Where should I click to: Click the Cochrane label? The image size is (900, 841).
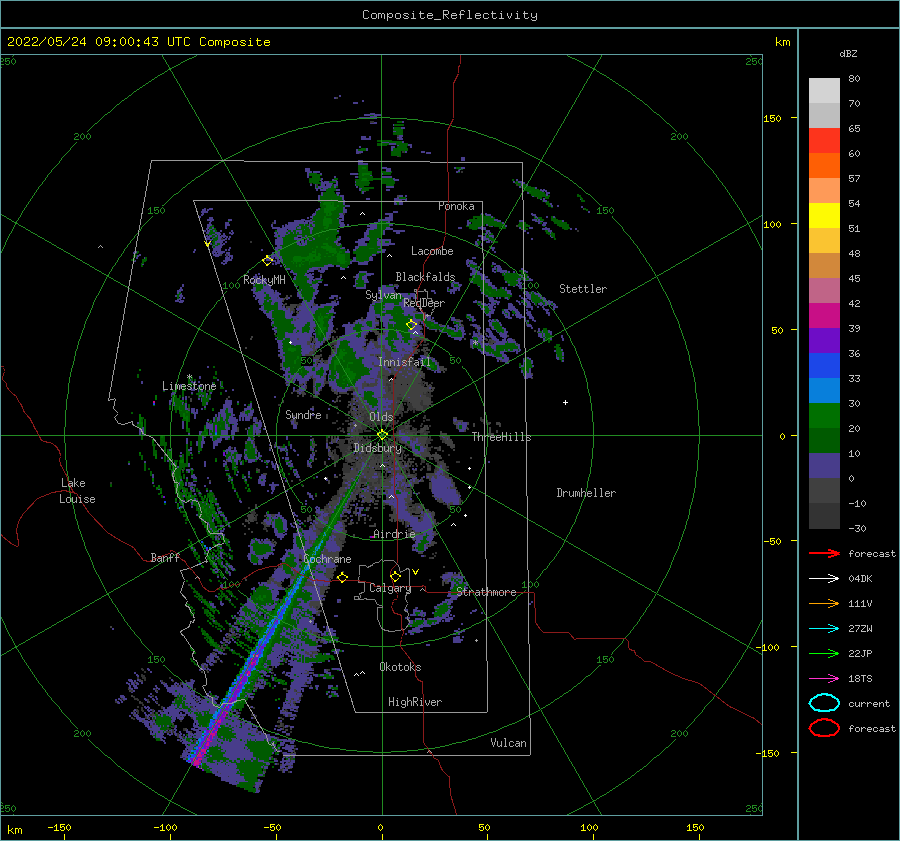tap(327, 559)
